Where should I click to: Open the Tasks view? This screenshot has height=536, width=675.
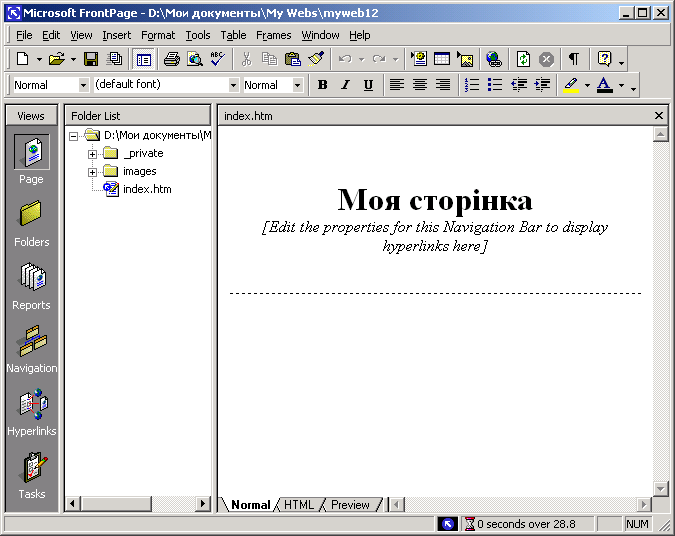tap(31, 475)
